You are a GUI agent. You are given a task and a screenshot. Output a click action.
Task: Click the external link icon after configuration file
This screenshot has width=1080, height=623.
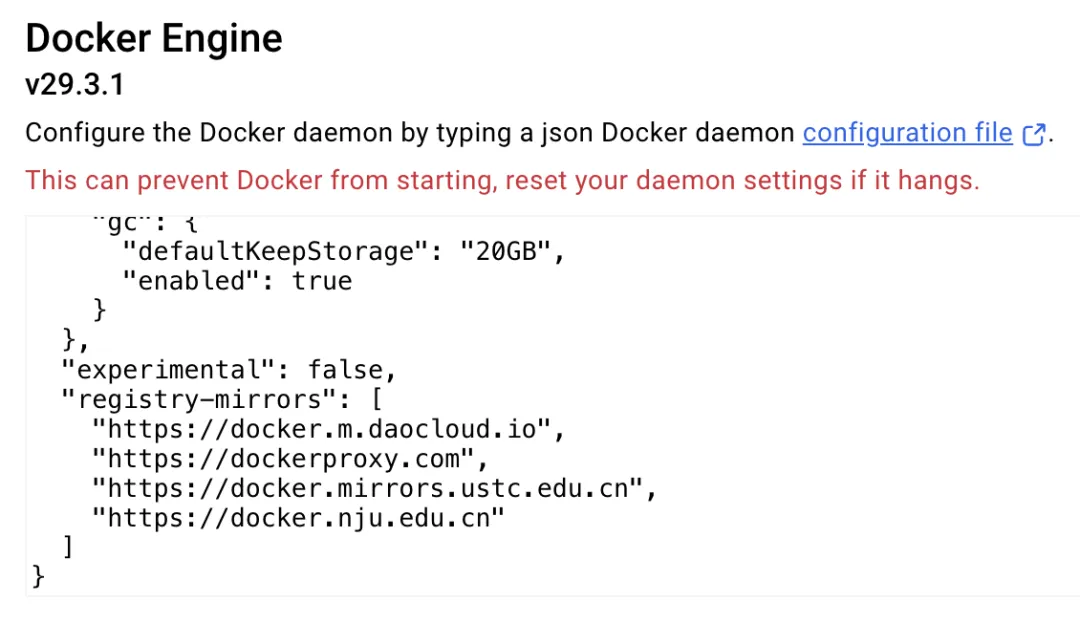coord(1034,134)
